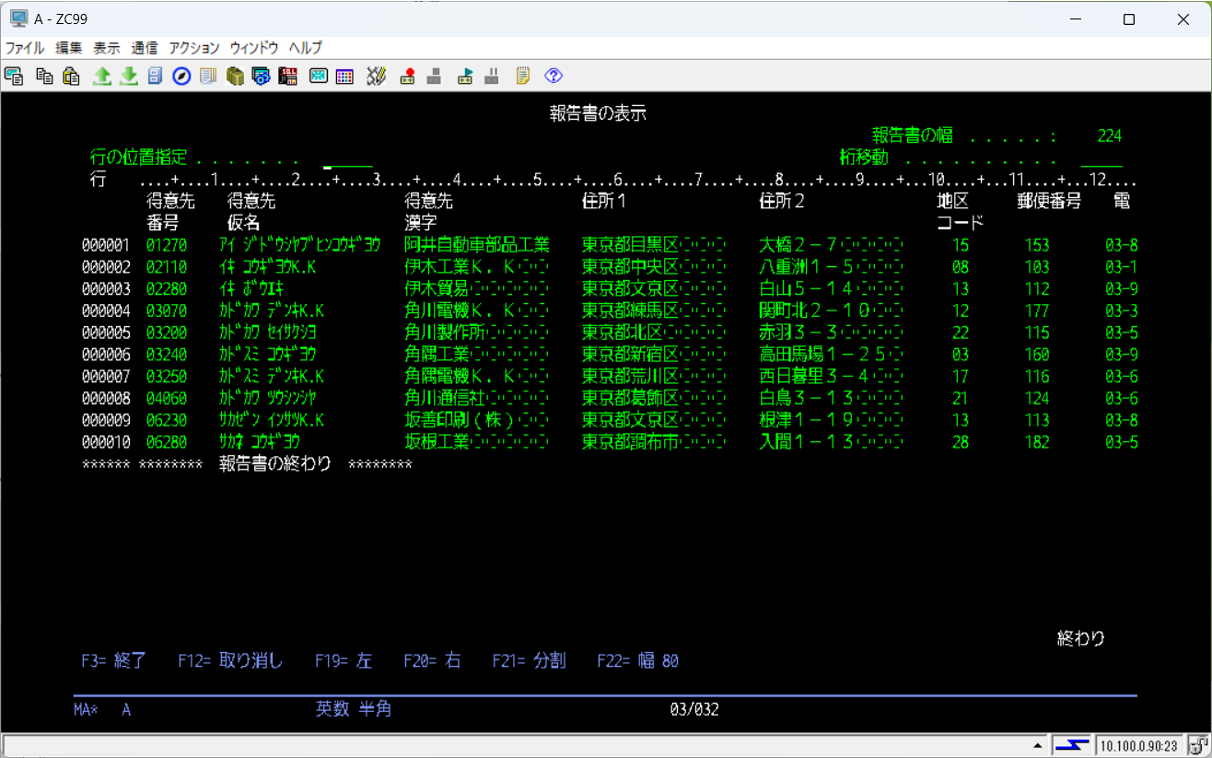Click address 東京都目黒区
The height and width of the screenshot is (758, 1212).
[x=630, y=245]
